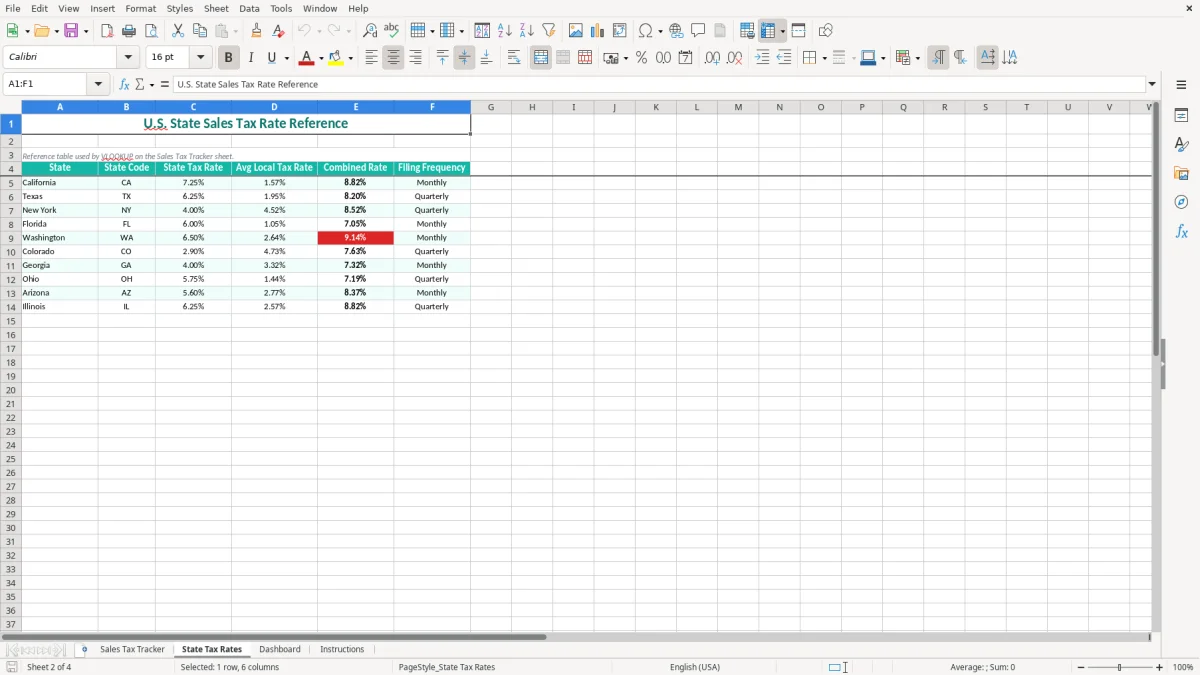The image size is (1200, 675).
Task: Open the Font Size dropdown list
Action: [200, 58]
